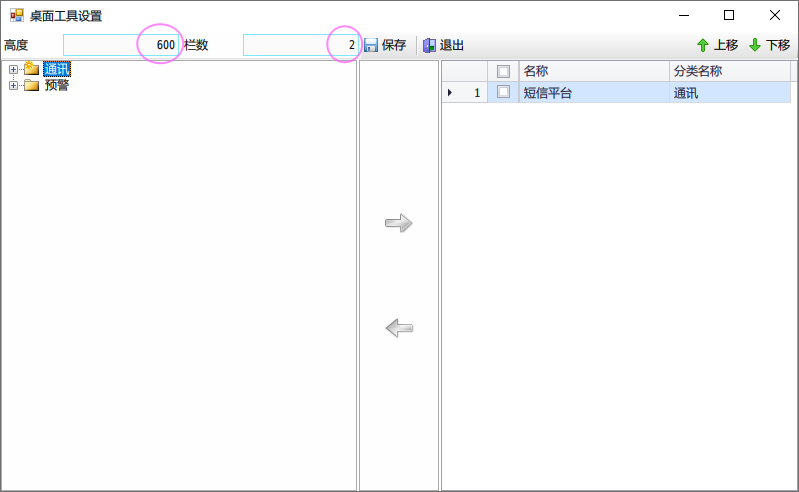Click the 保存 label in the toolbar
The height and width of the screenshot is (492, 799).
coord(394,45)
